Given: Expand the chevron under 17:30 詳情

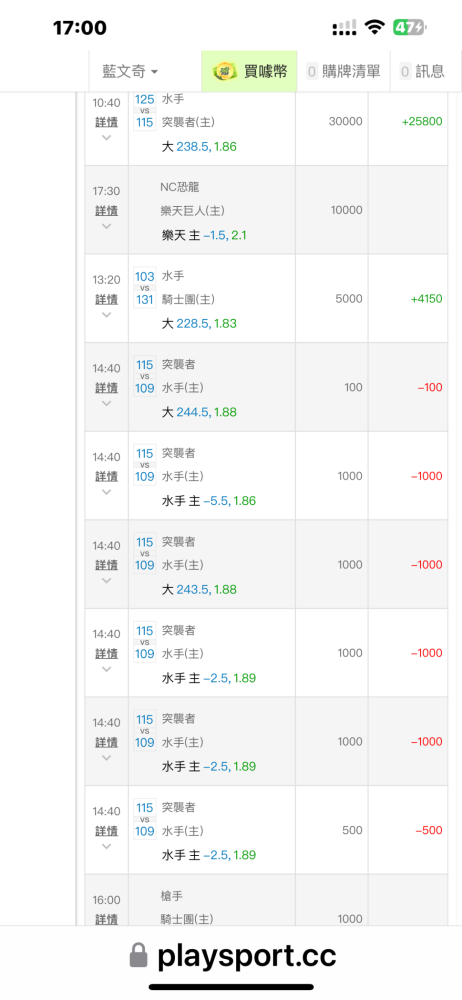Looking at the screenshot, I should coord(107,226).
